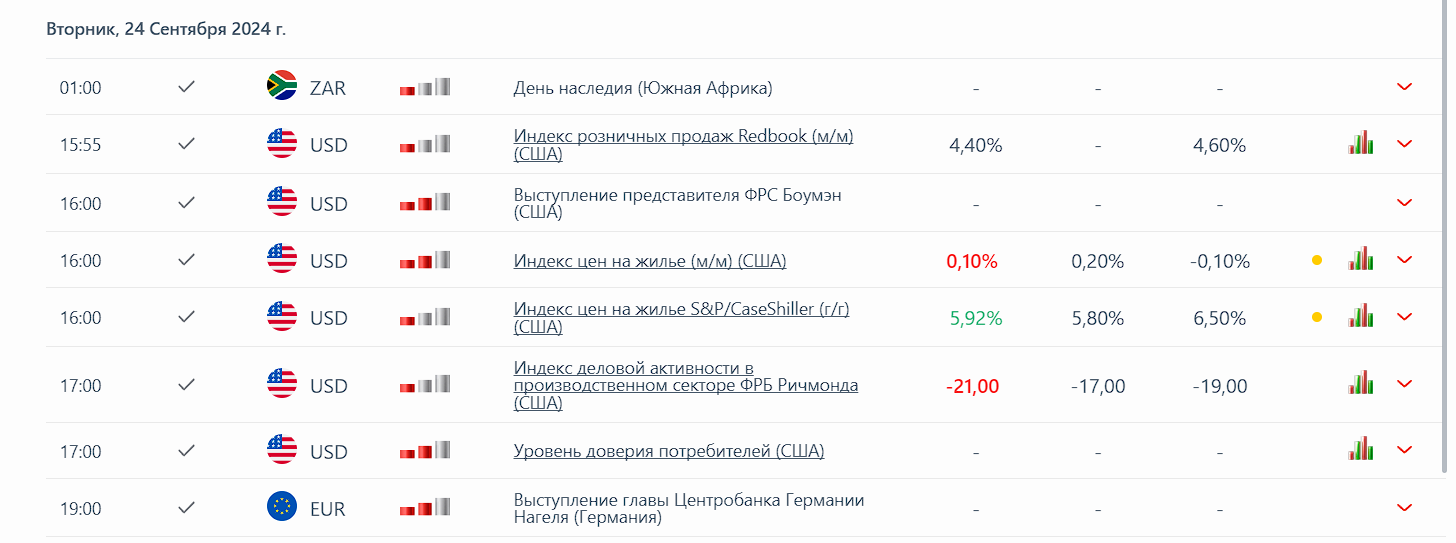The image size is (1456, 543).
Task: Click chart icon in consumer confidence row
Action: point(1360,450)
